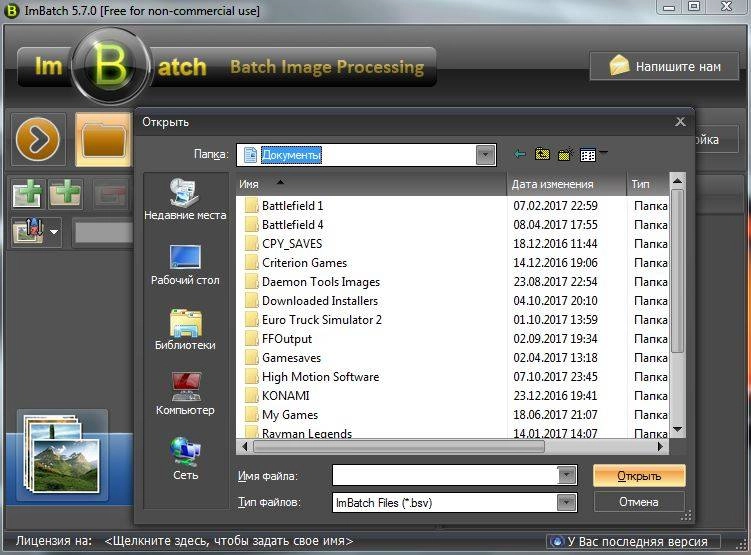Close the Открыть dialog
751x555 pixels.
coord(680,122)
